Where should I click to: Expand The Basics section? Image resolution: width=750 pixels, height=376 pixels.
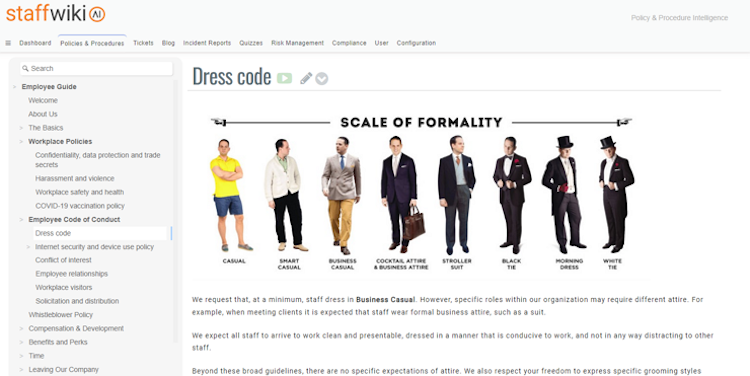tap(21, 128)
